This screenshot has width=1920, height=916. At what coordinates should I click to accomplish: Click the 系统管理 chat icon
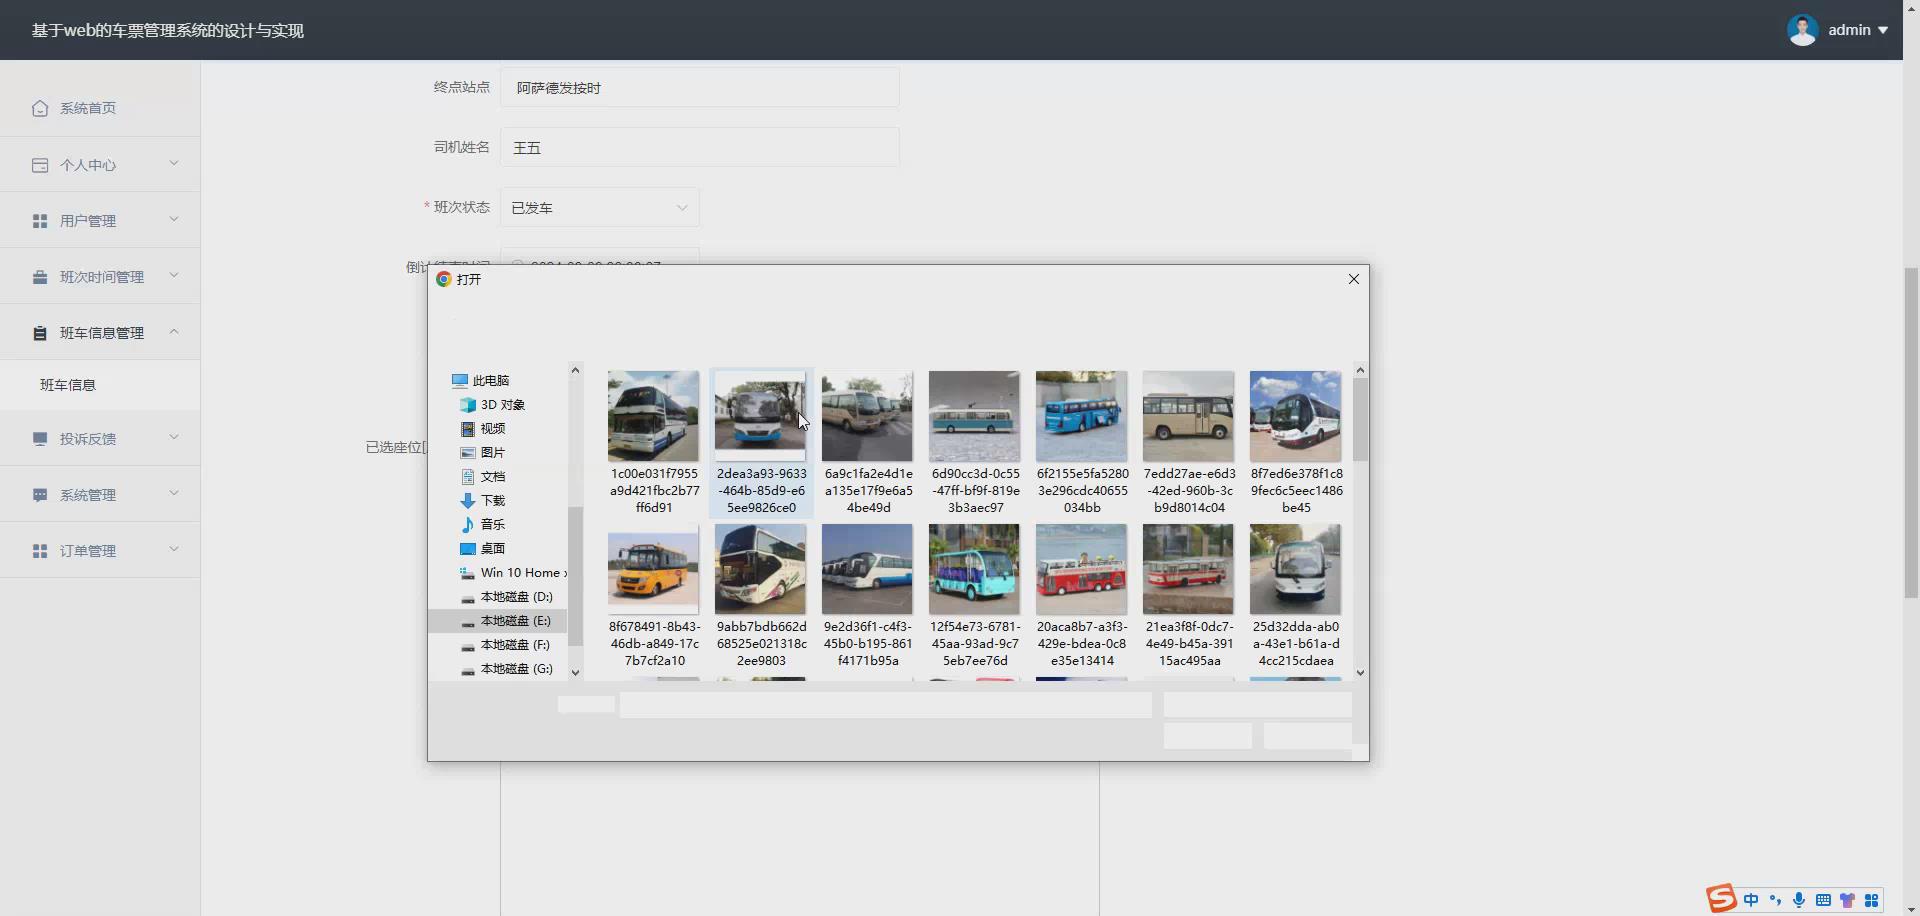tap(40, 495)
